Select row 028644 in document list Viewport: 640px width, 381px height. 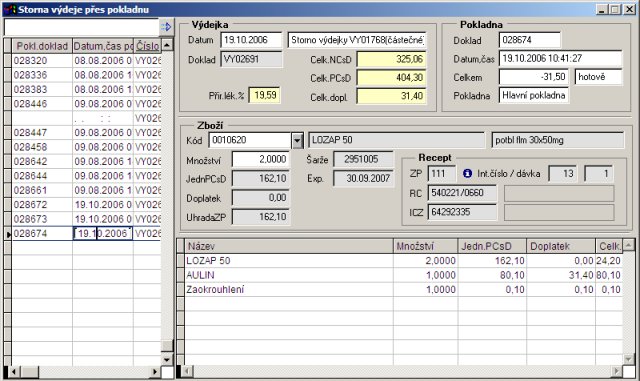pos(86,176)
